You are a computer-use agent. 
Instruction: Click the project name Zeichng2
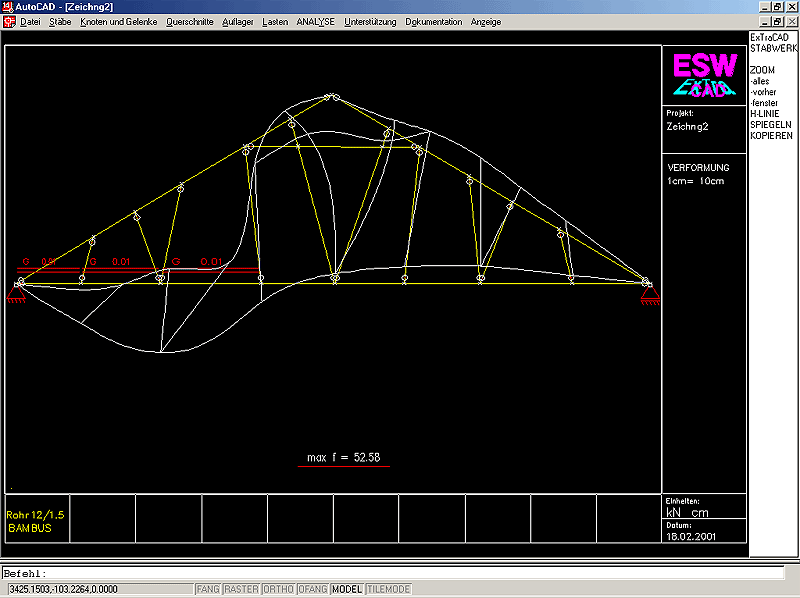(x=687, y=127)
